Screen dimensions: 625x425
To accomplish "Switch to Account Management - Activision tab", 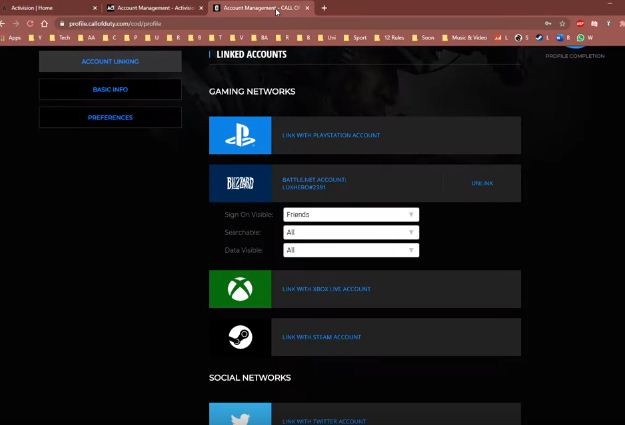I will tap(155, 8).
